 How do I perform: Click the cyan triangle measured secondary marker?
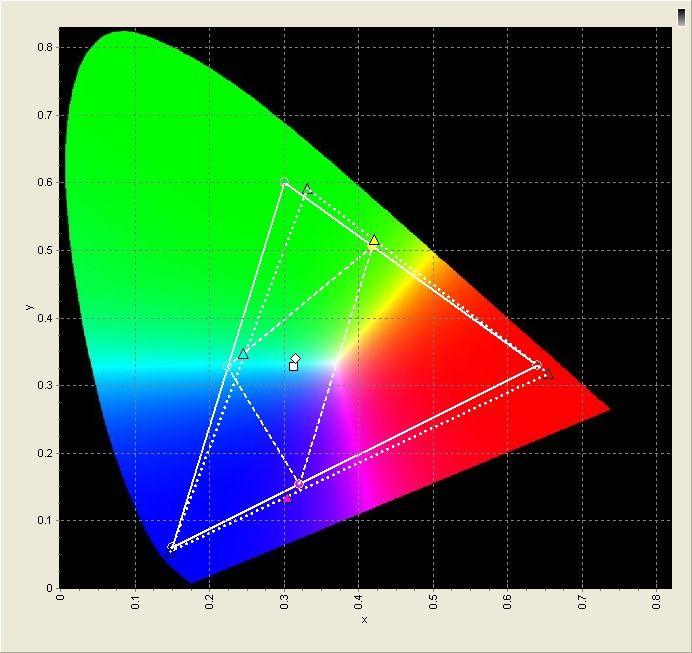pyautogui.click(x=243, y=354)
